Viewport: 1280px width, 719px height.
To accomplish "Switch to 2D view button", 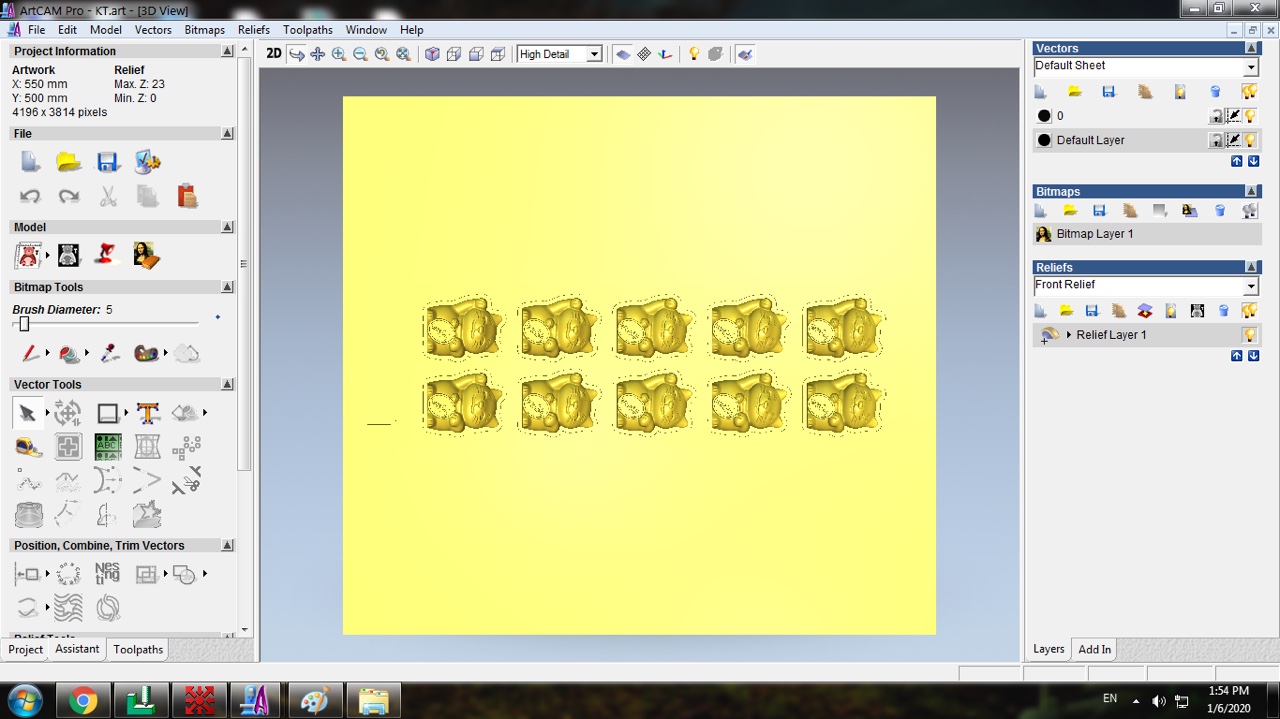I will tap(274, 54).
